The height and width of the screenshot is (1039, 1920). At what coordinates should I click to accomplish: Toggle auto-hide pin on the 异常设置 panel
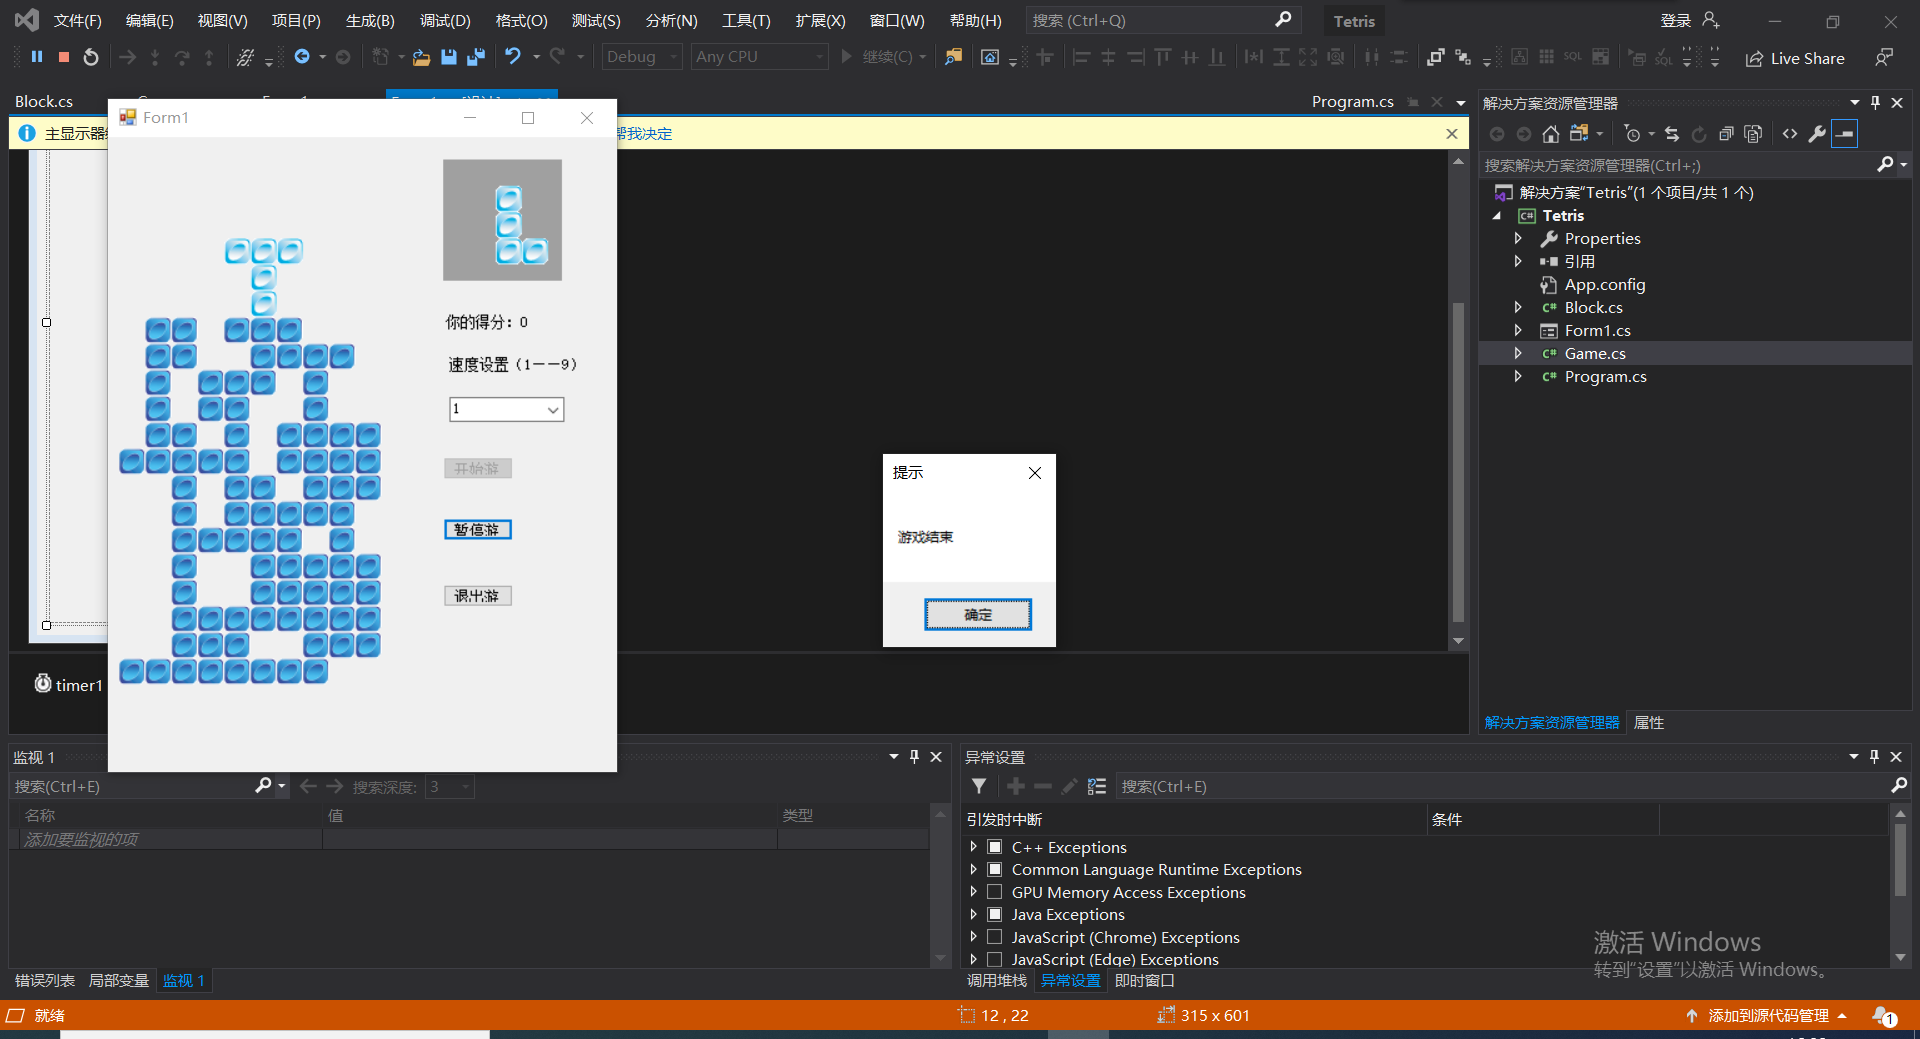pos(1875,757)
